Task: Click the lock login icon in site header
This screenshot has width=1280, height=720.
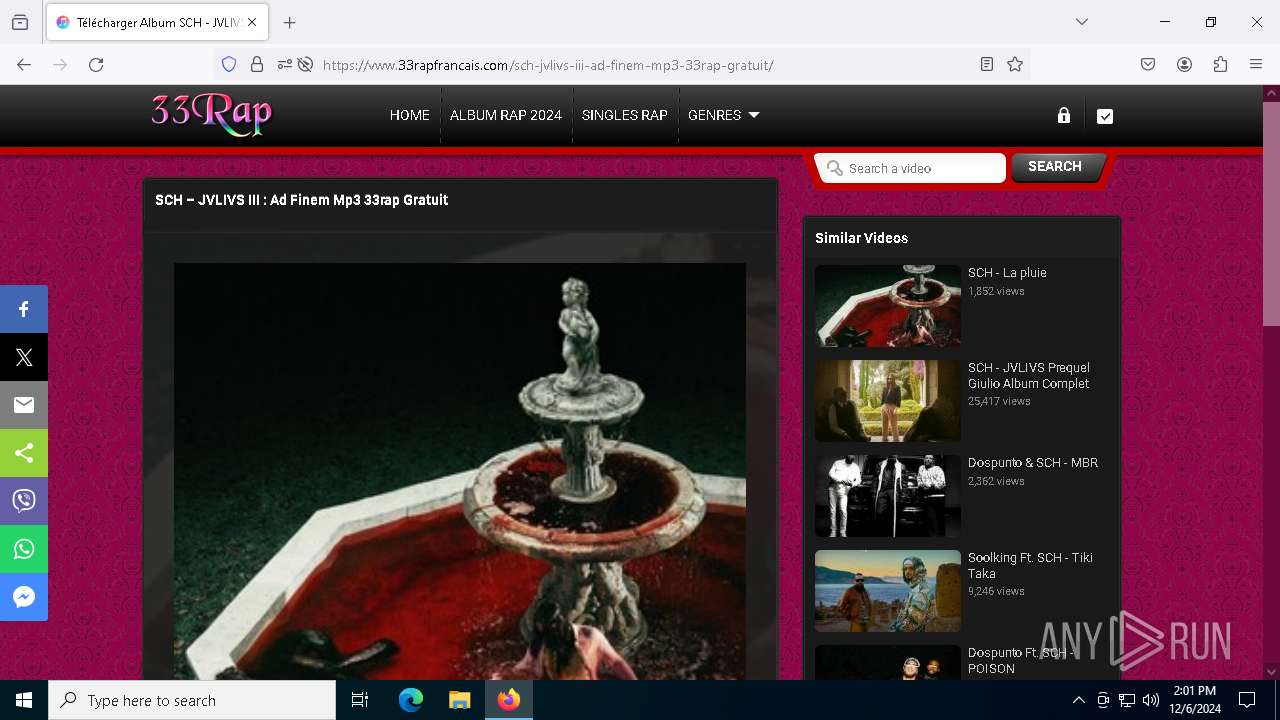Action: [x=1064, y=116]
